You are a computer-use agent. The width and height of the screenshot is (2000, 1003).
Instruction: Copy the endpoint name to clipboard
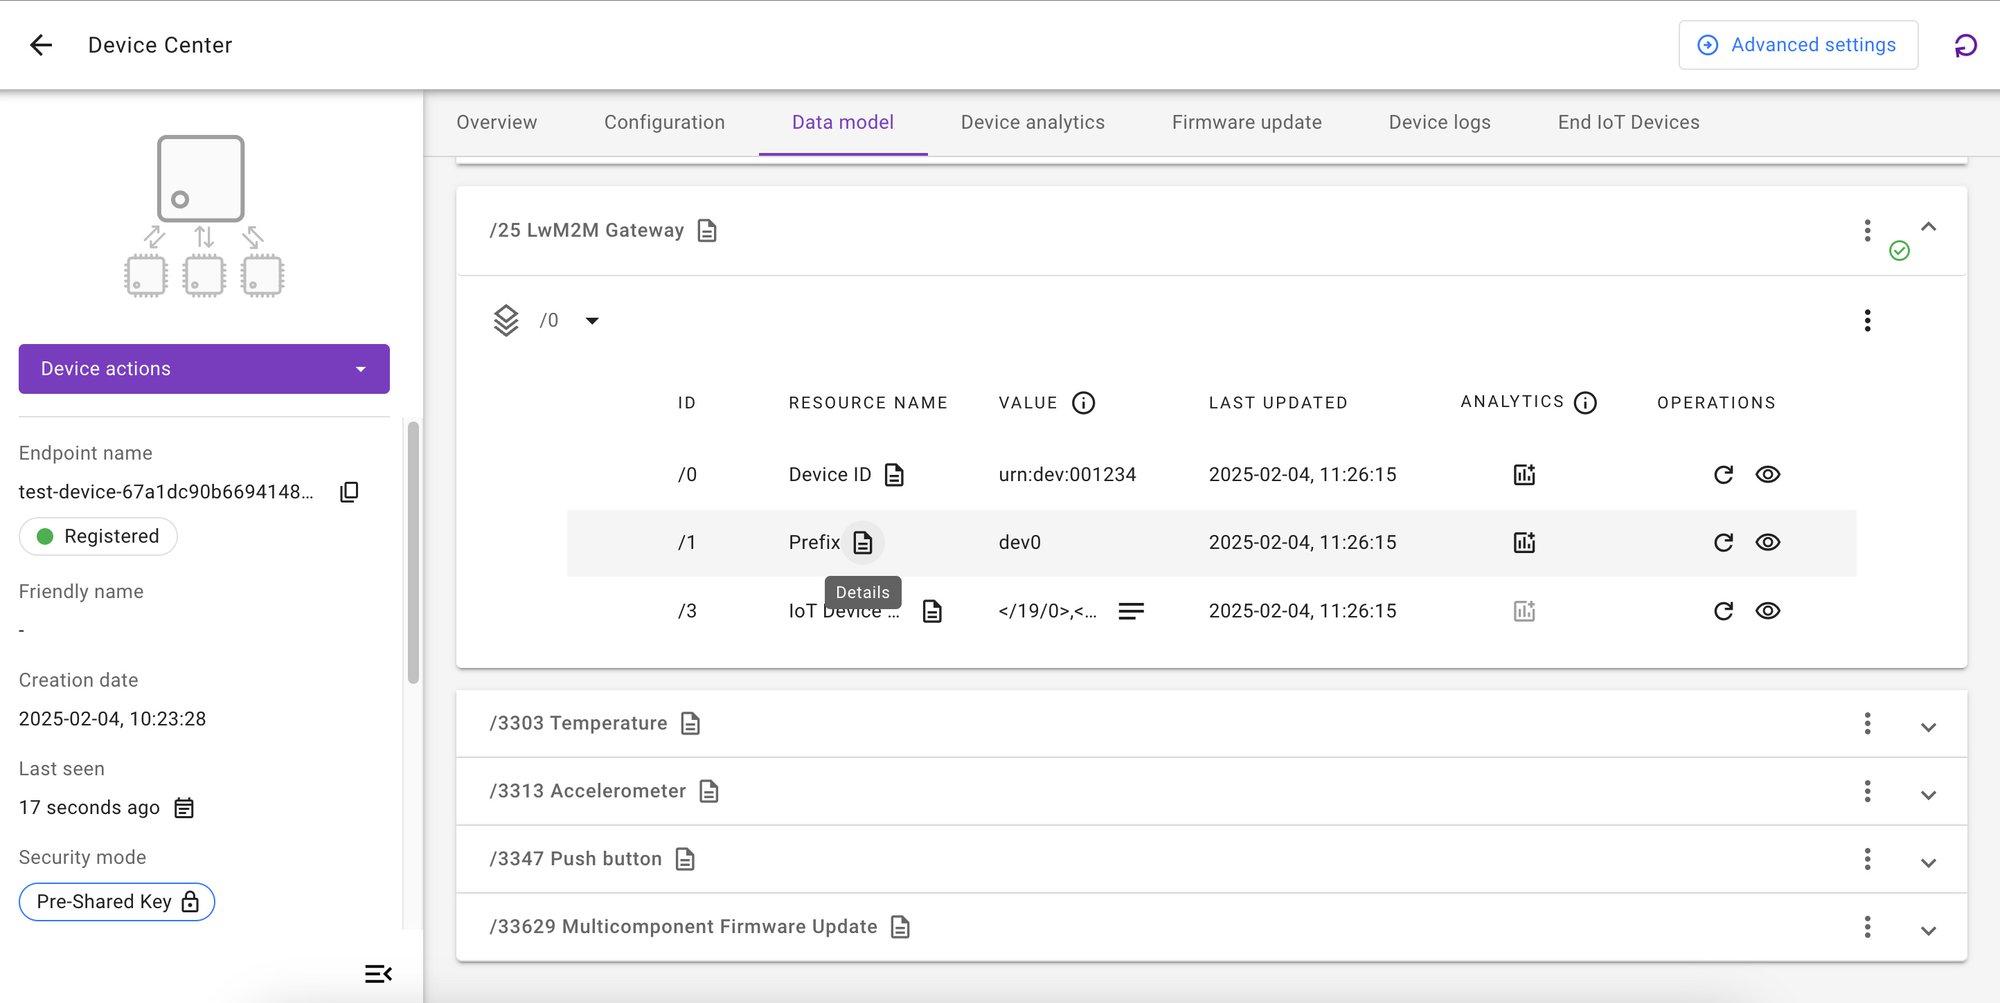coord(349,492)
